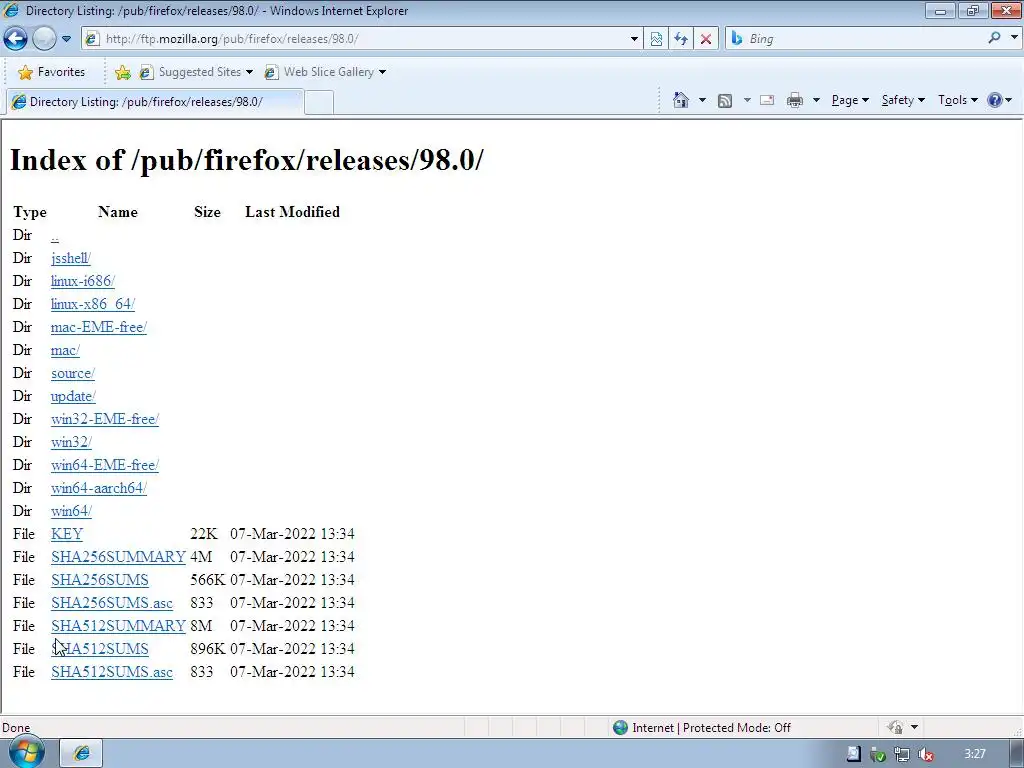Click the magnifier search icon
This screenshot has width=1024, height=768.
click(x=994, y=38)
